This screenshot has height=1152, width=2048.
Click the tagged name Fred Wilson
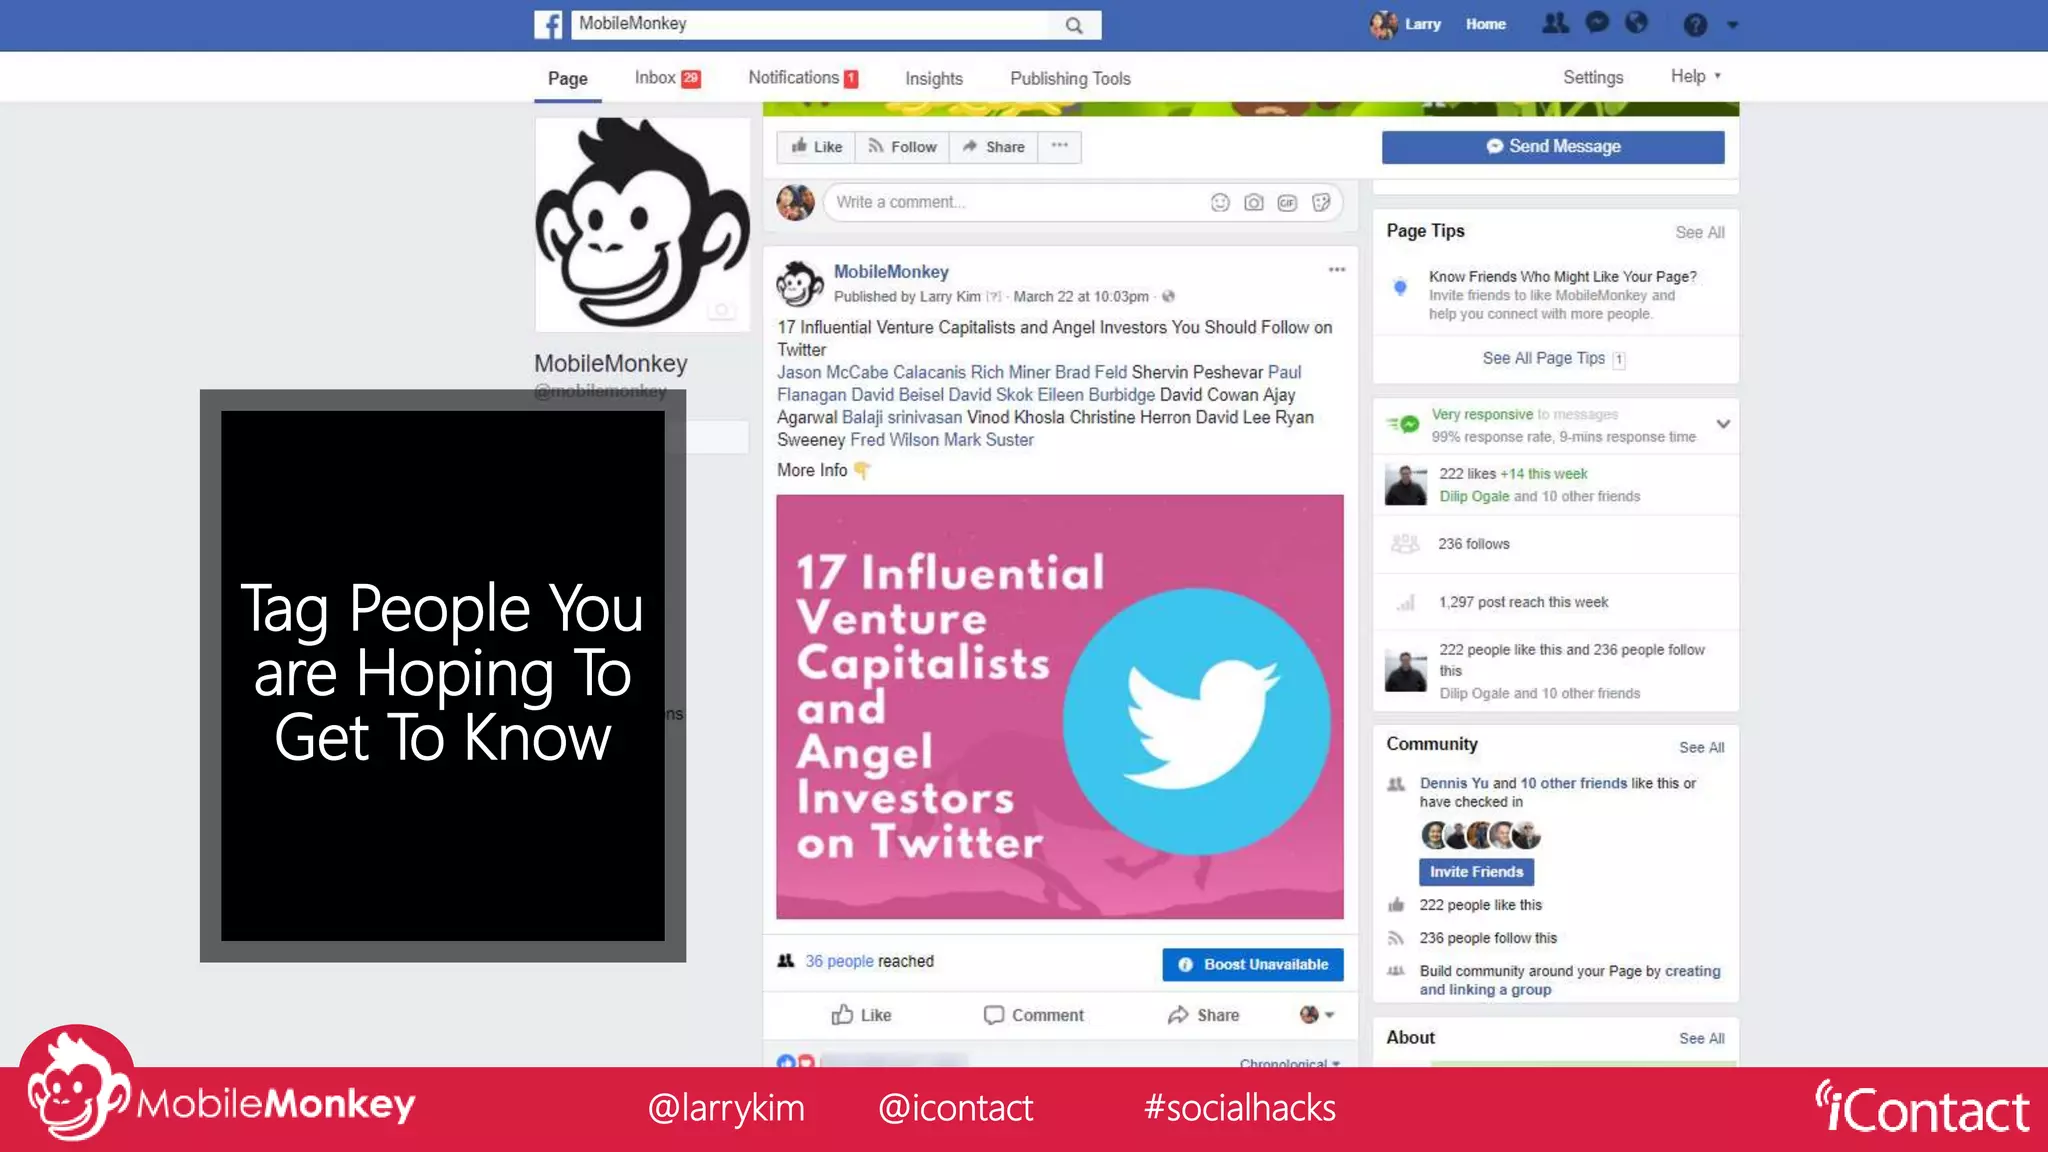[894, 440]
